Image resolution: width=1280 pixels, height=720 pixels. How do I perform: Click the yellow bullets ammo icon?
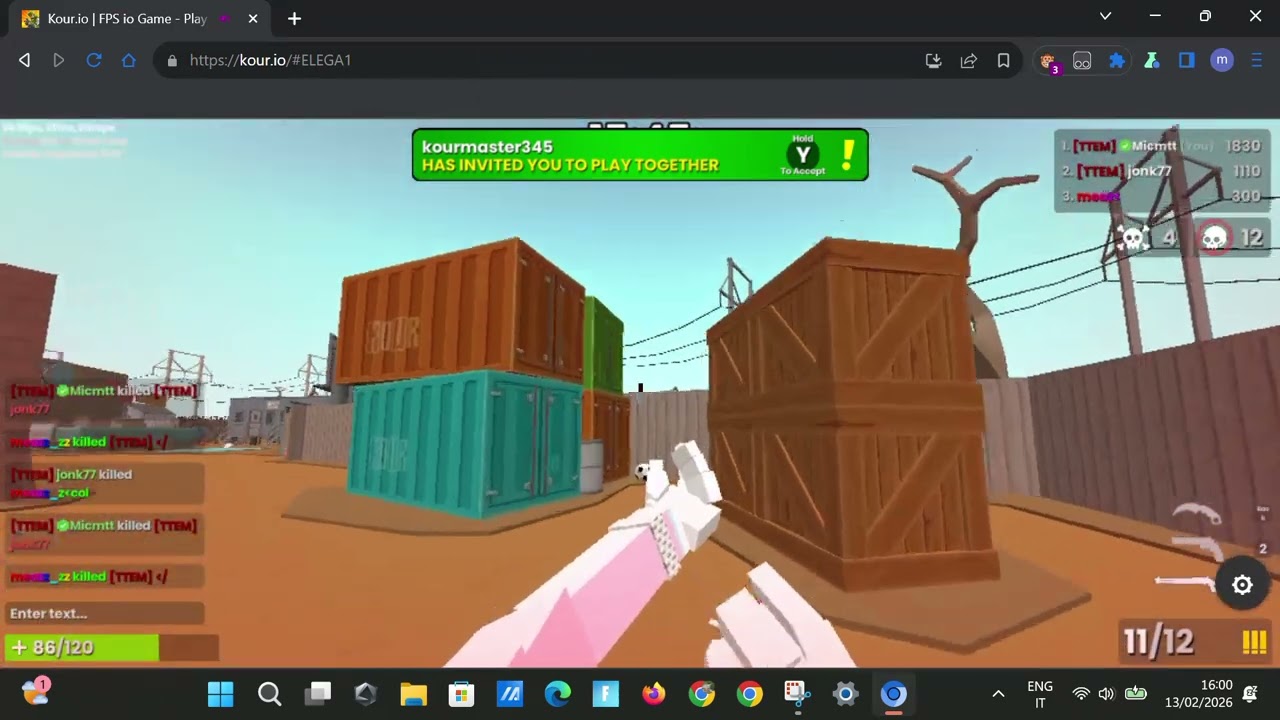point(1254,643)
